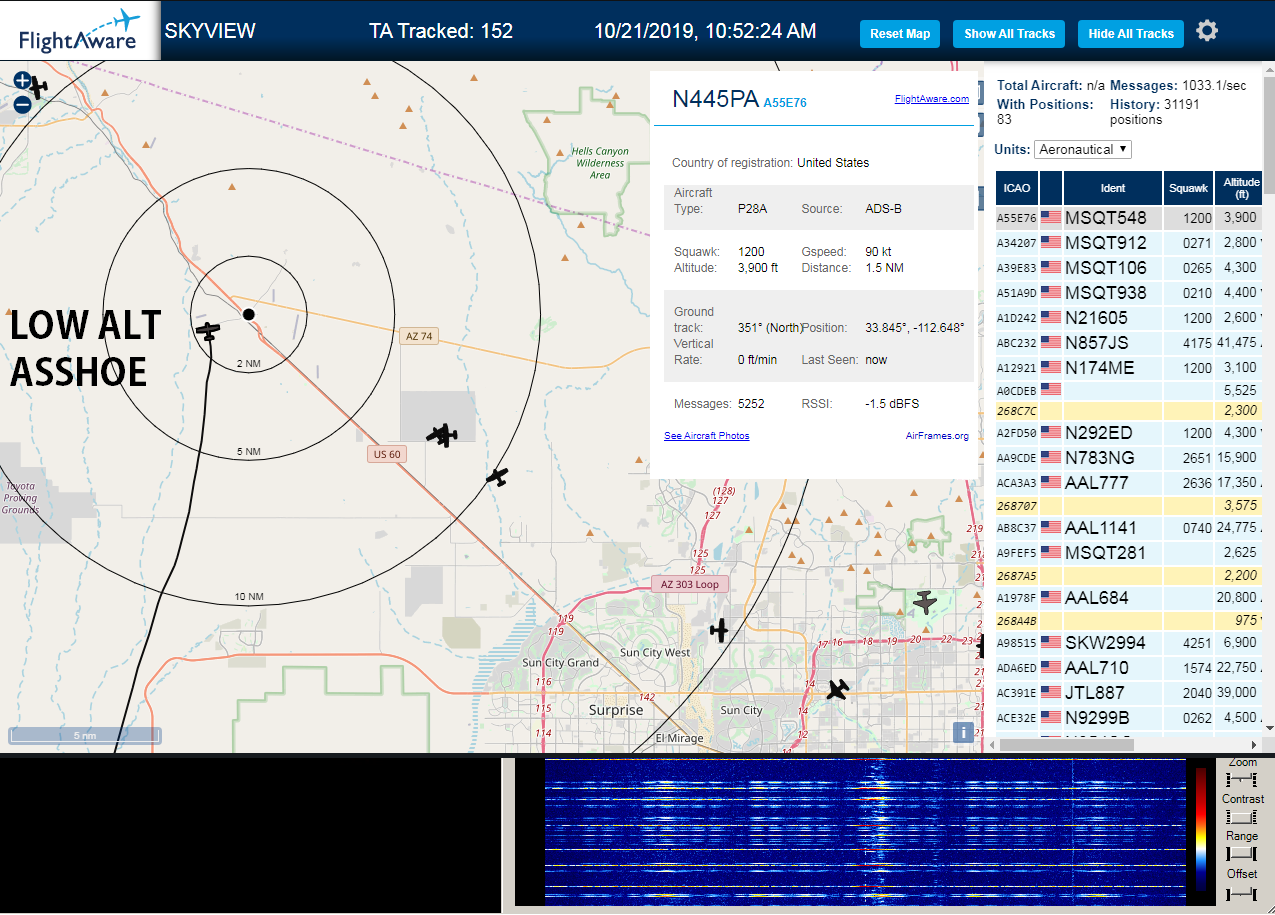1275x915 pixels.
Task: Open FlightAware.com link in info panel
Action: point(931,99)
